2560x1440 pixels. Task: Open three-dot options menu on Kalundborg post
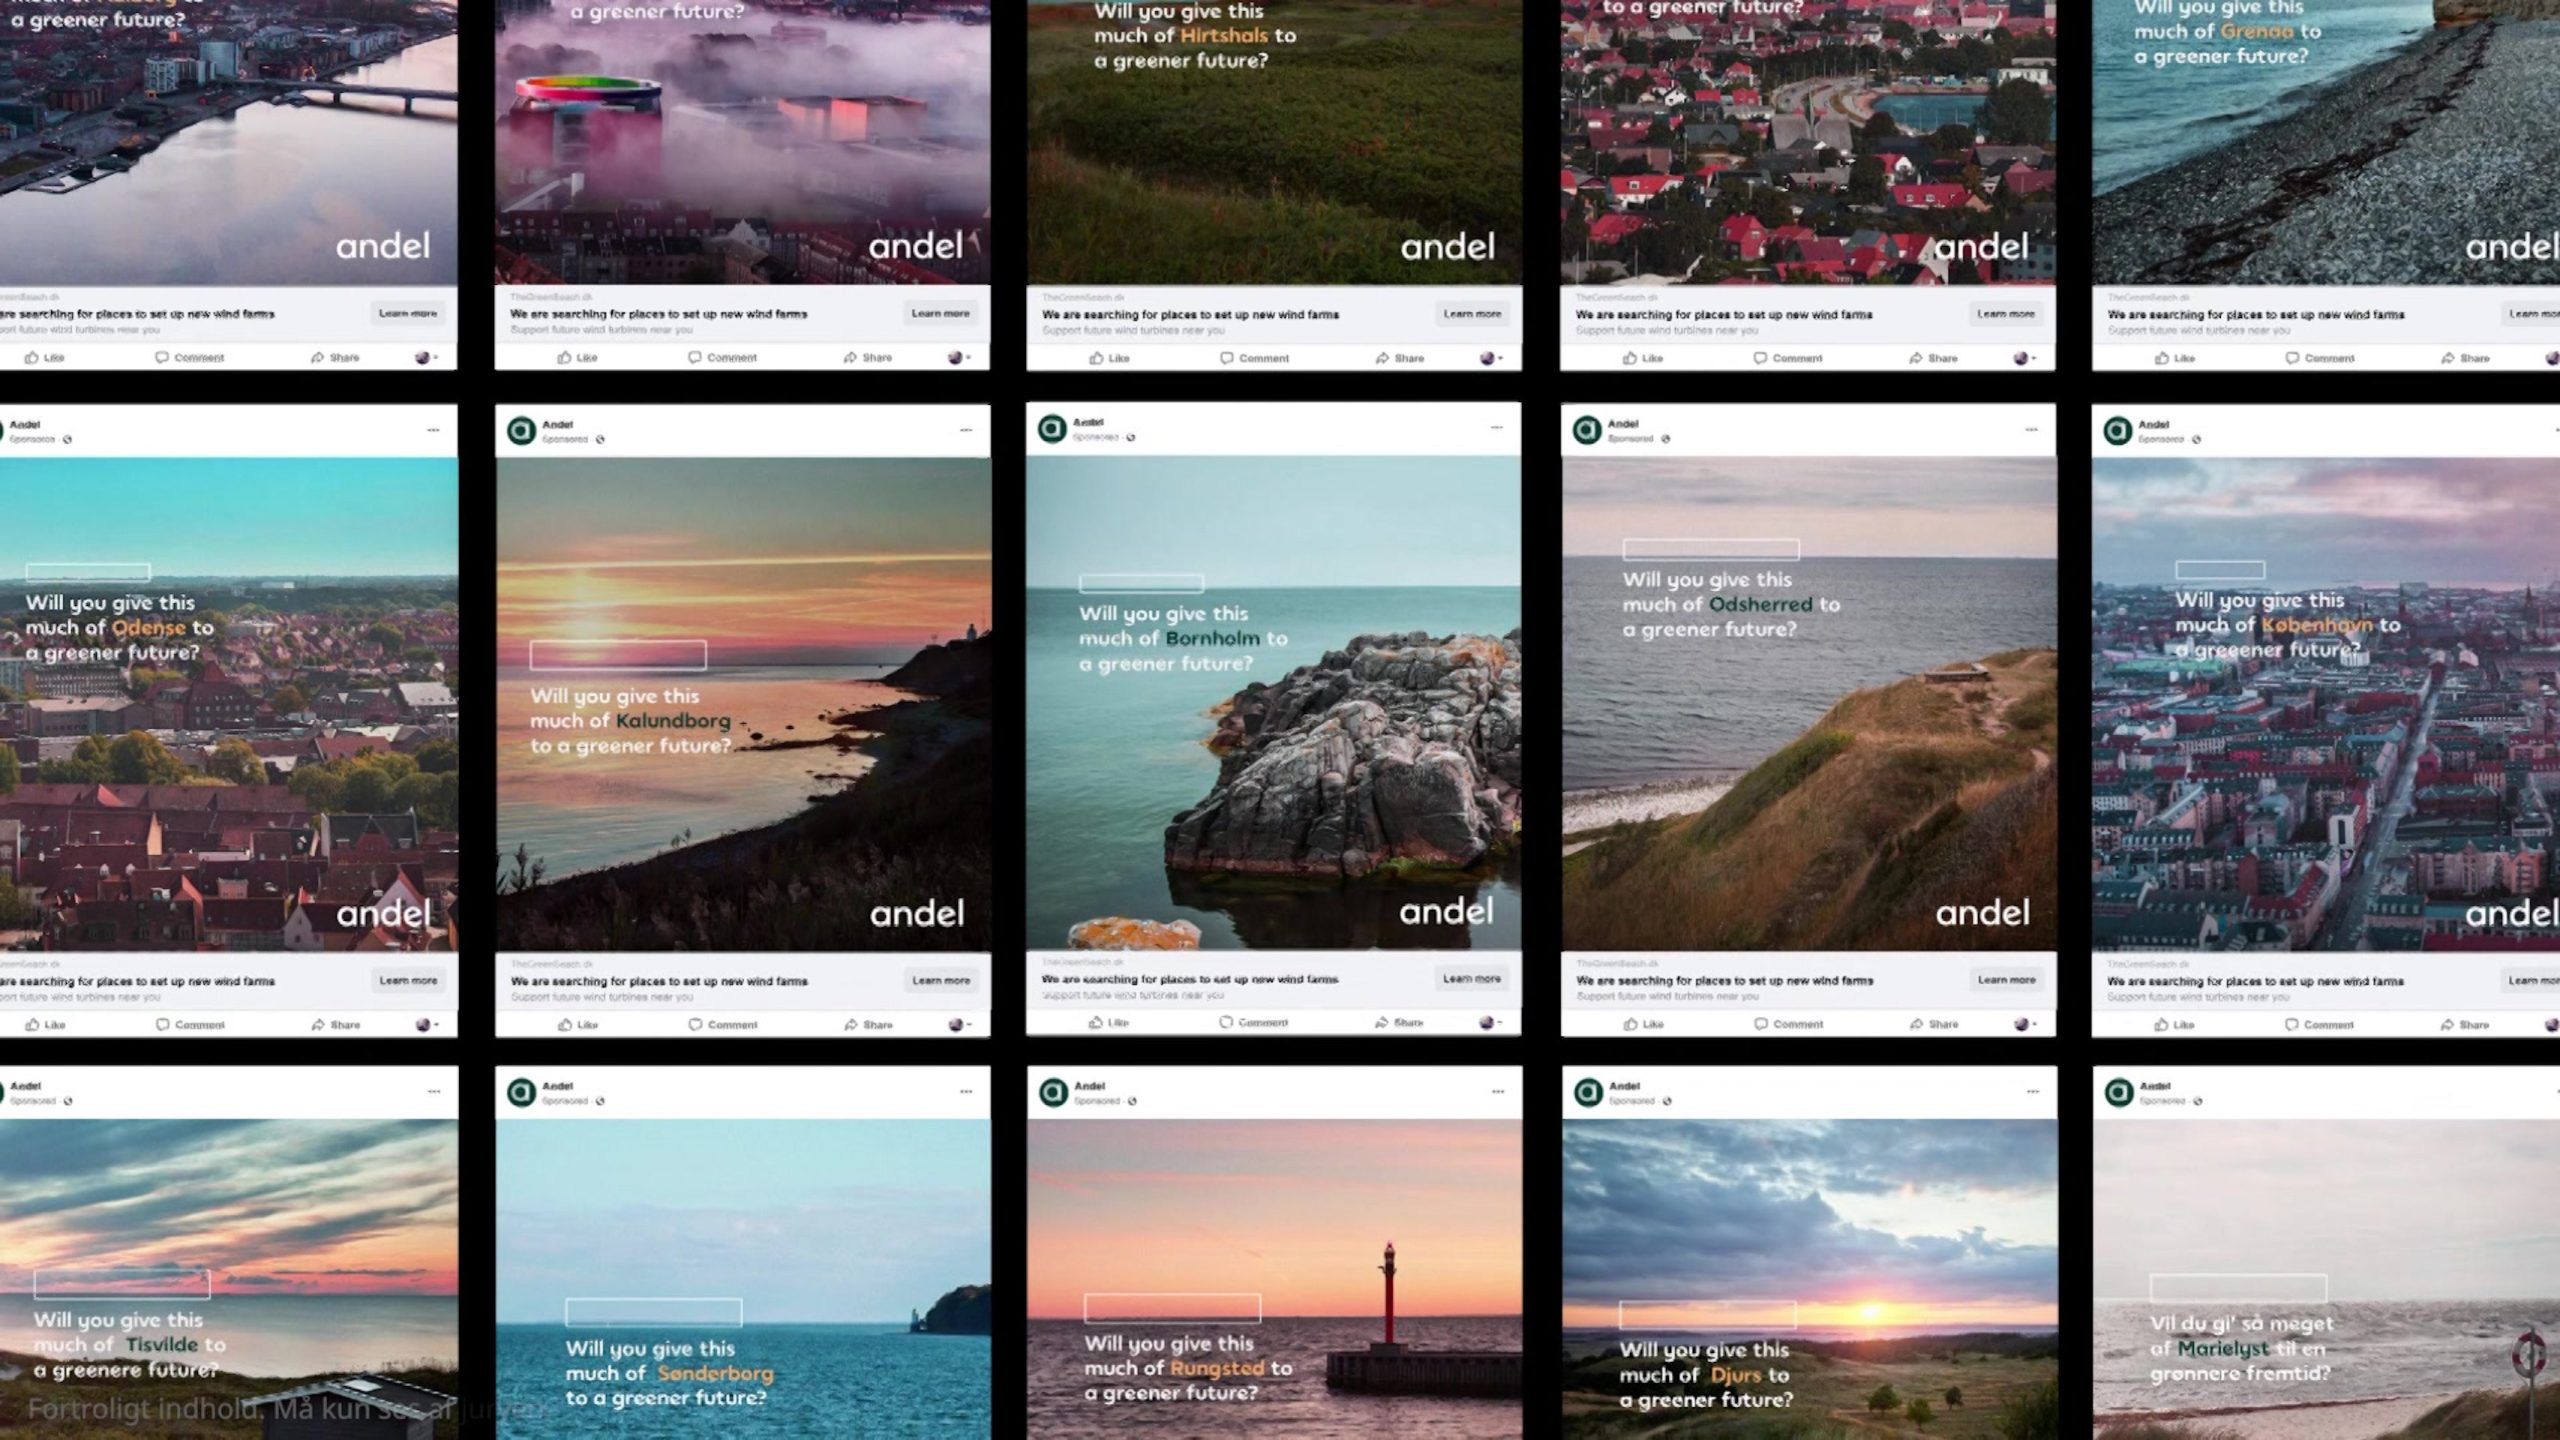(x=966, y=430)
